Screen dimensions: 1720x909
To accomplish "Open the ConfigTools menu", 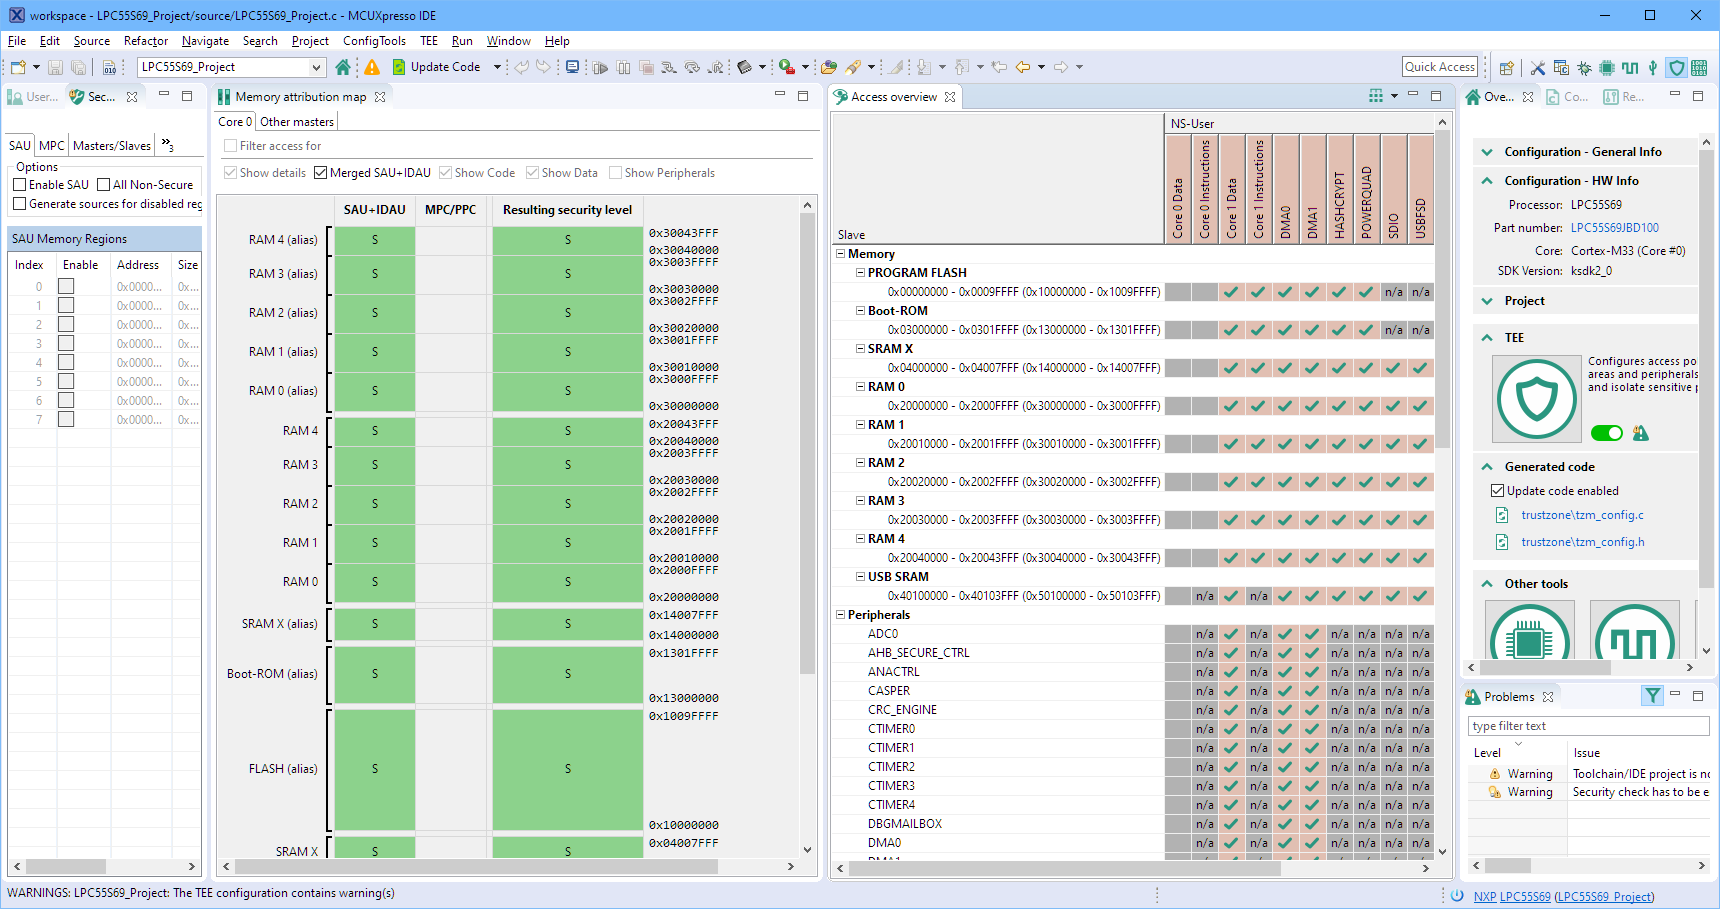I will coord(374,41).
